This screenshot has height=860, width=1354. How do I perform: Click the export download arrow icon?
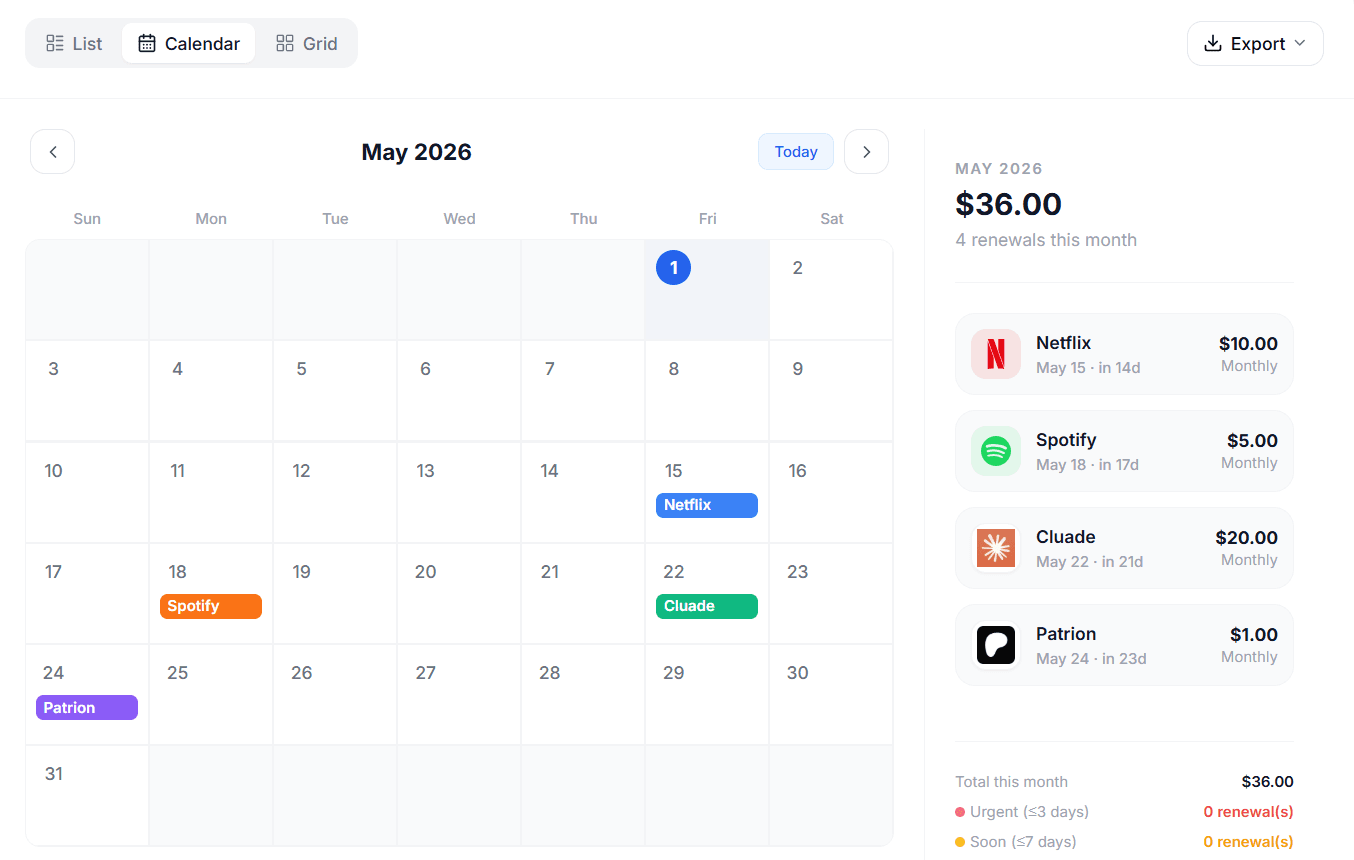tap(1213, 43)
